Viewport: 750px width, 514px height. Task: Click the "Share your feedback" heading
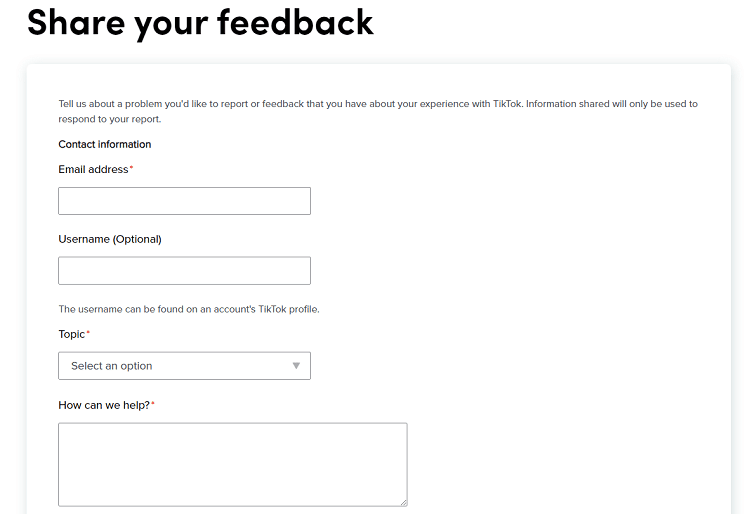tap(200, 22)
